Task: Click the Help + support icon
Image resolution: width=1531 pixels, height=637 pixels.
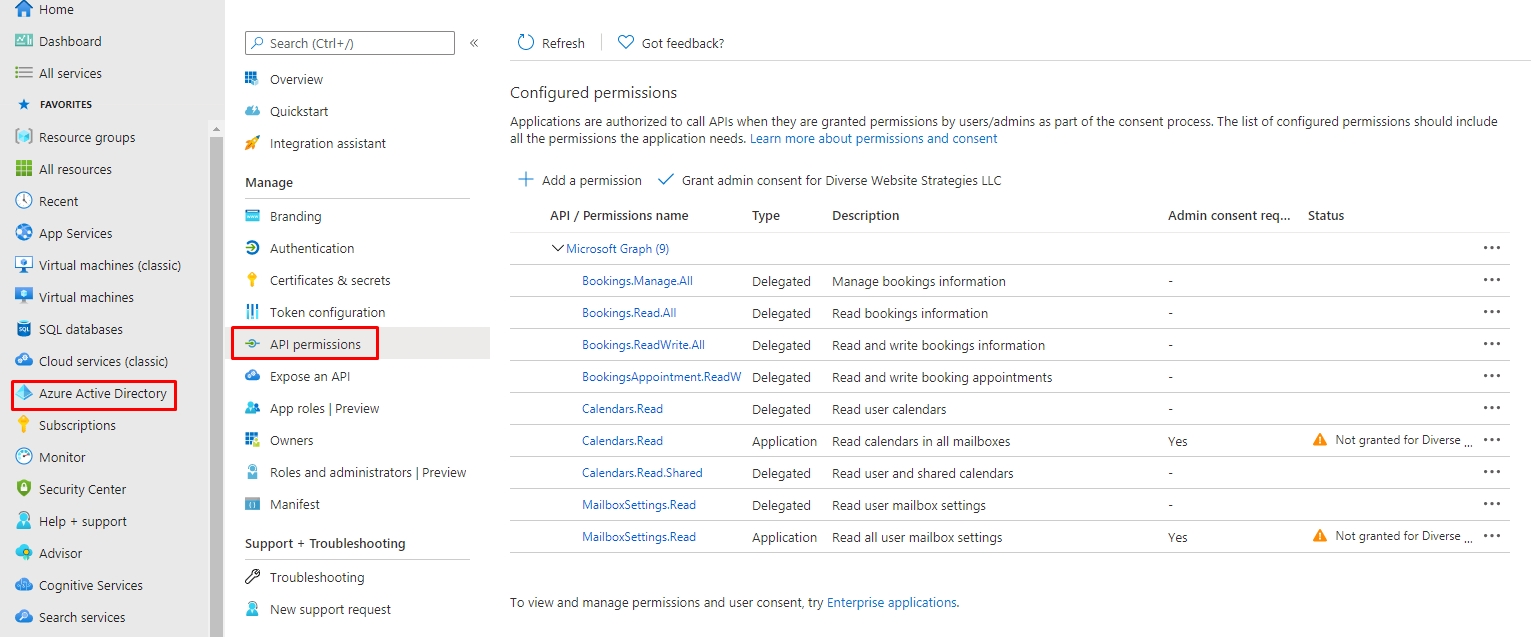Action: click(24, 521)
